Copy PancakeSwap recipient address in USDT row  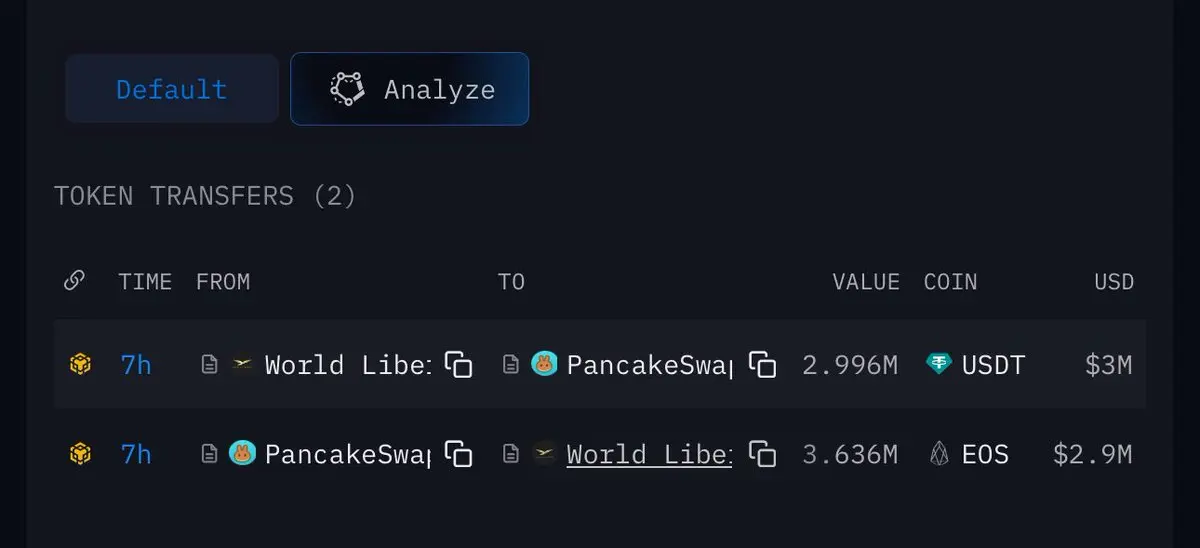click(762, 365)
